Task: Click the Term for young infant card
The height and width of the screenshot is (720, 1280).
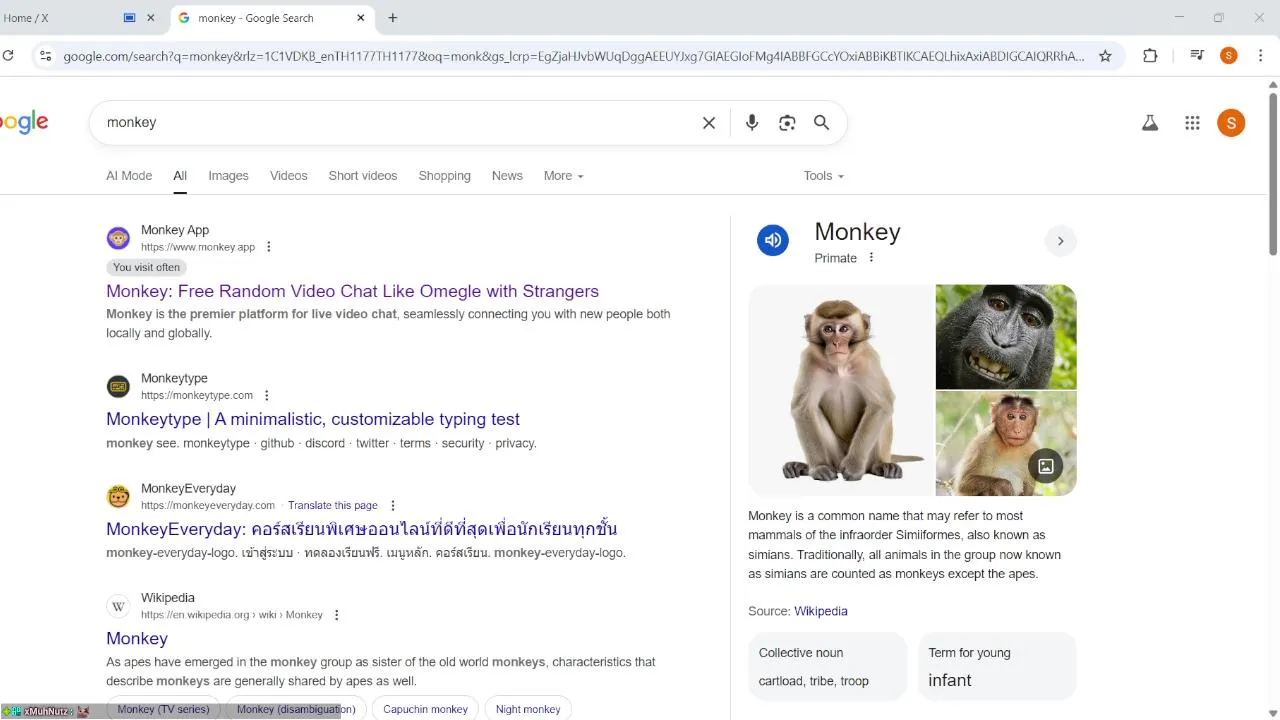Action: tap(997, 666)
